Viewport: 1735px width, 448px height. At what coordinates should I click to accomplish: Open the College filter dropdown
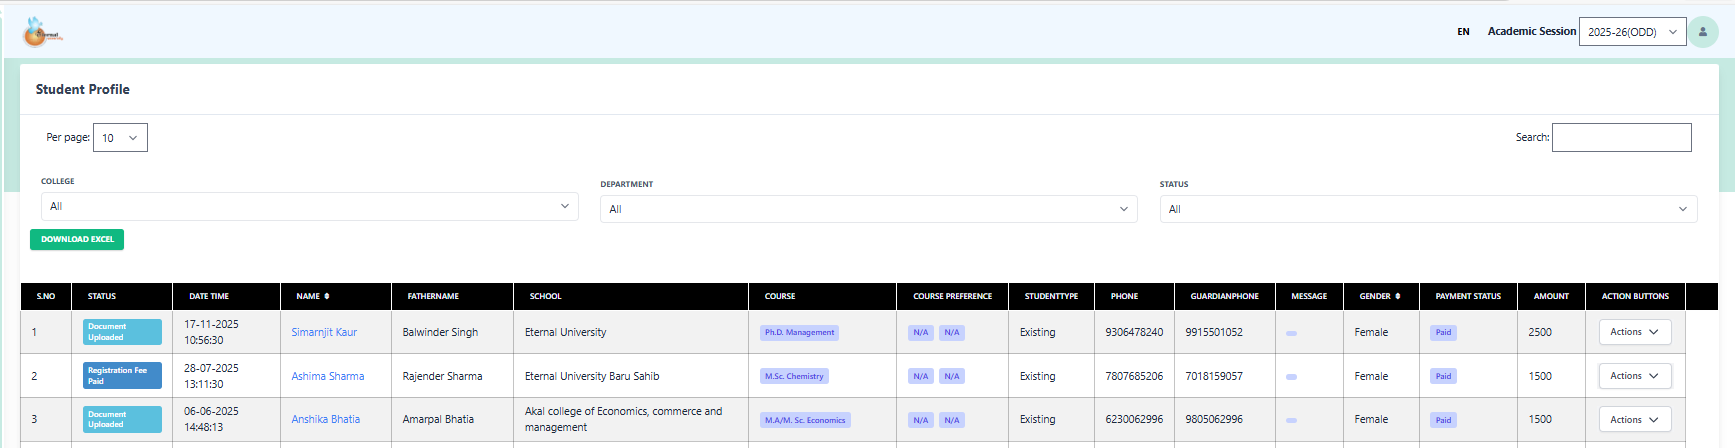[309, 207]
